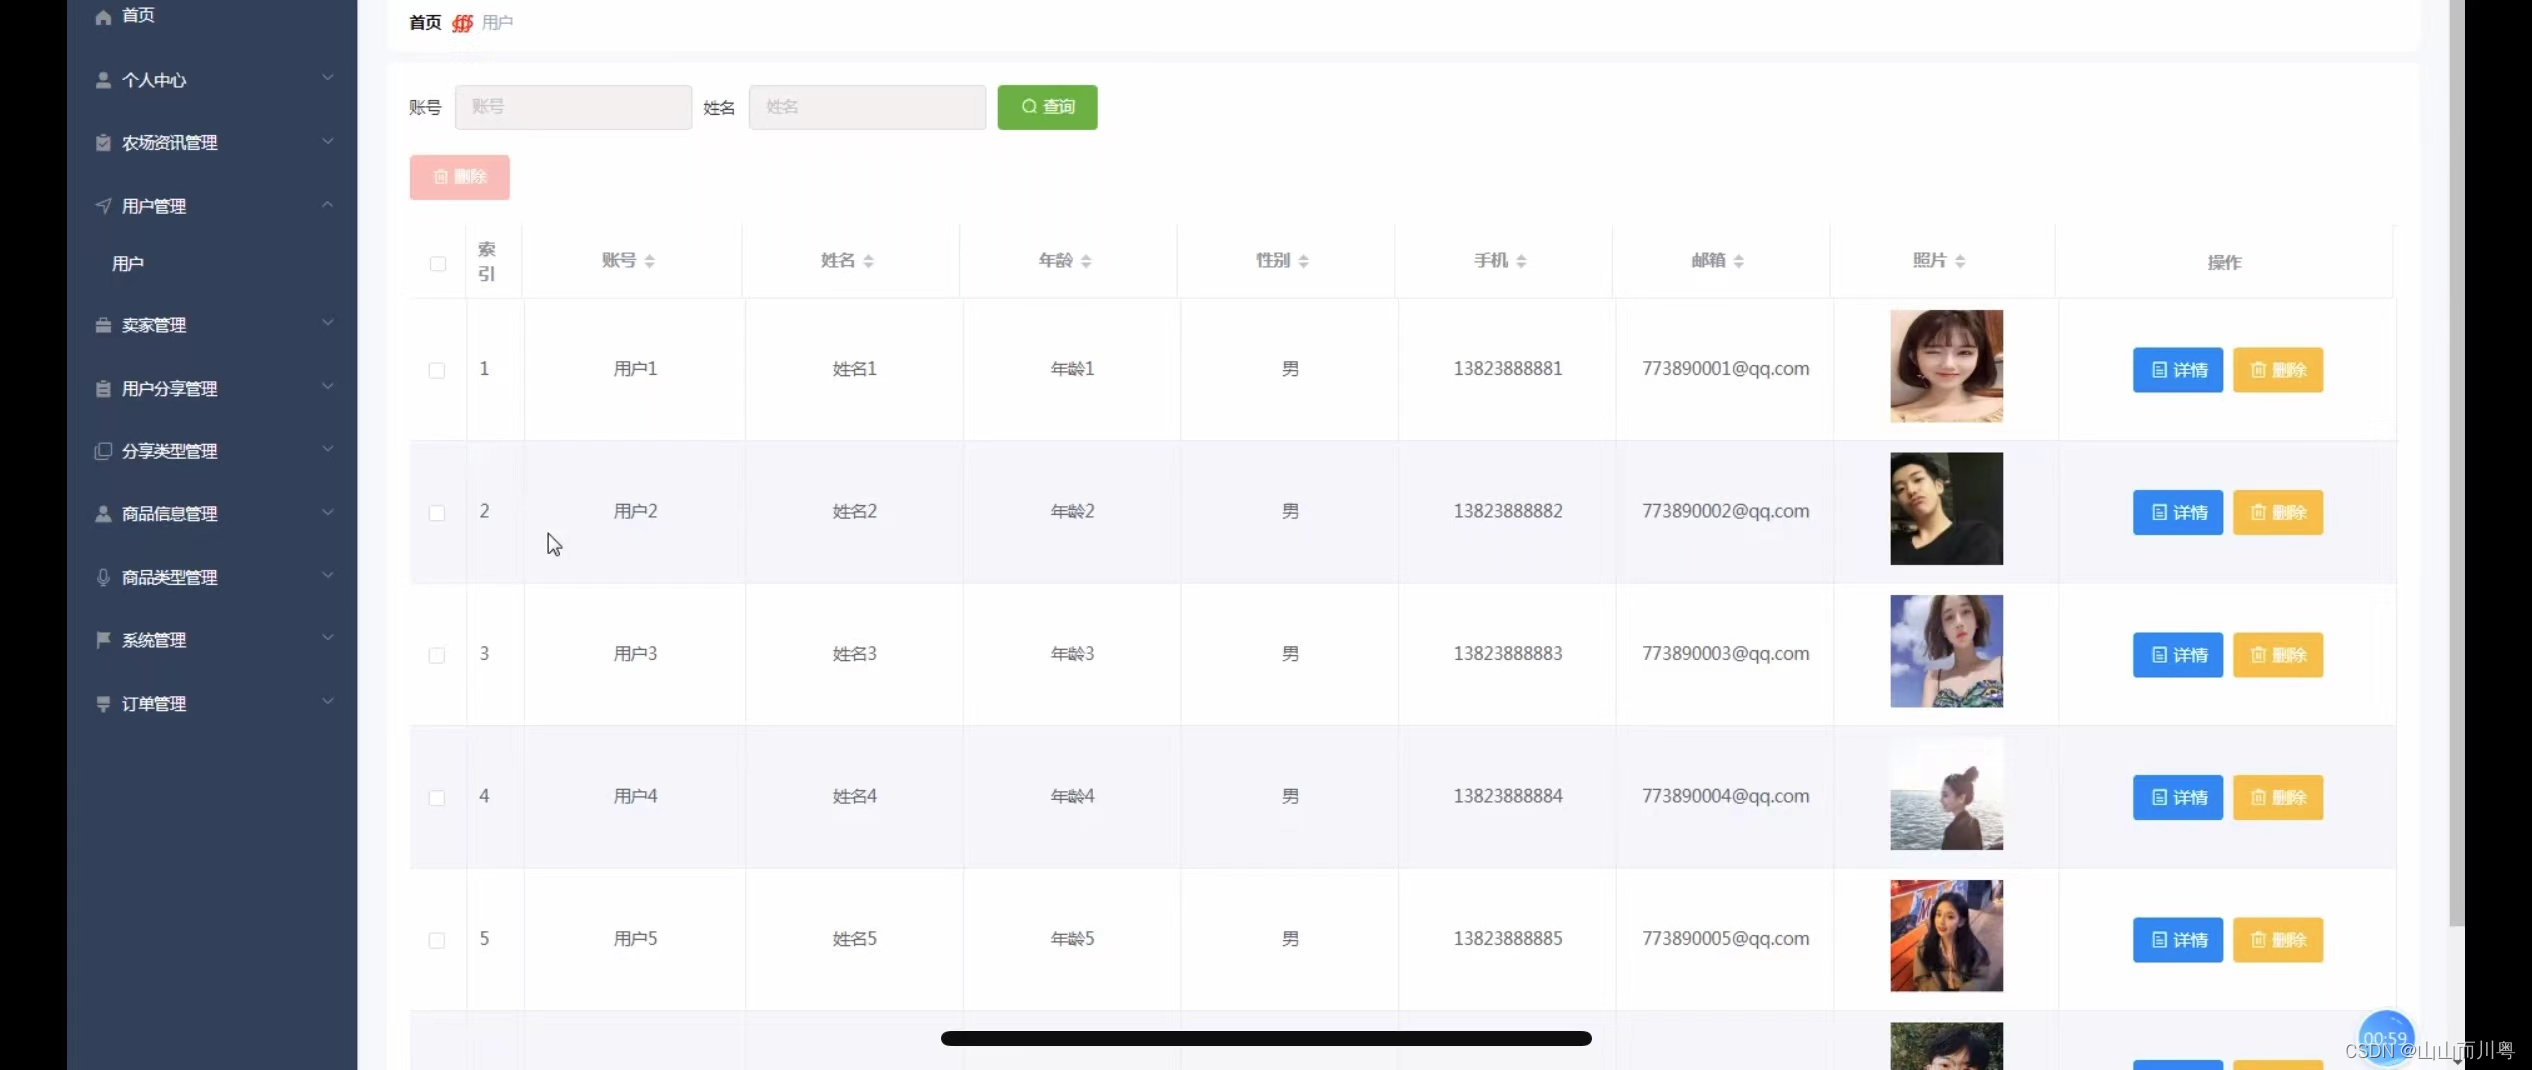Expand the 商品类型管理 chevron
The height and width of the screenshot is (1070, 2532).
click(328, 575)
